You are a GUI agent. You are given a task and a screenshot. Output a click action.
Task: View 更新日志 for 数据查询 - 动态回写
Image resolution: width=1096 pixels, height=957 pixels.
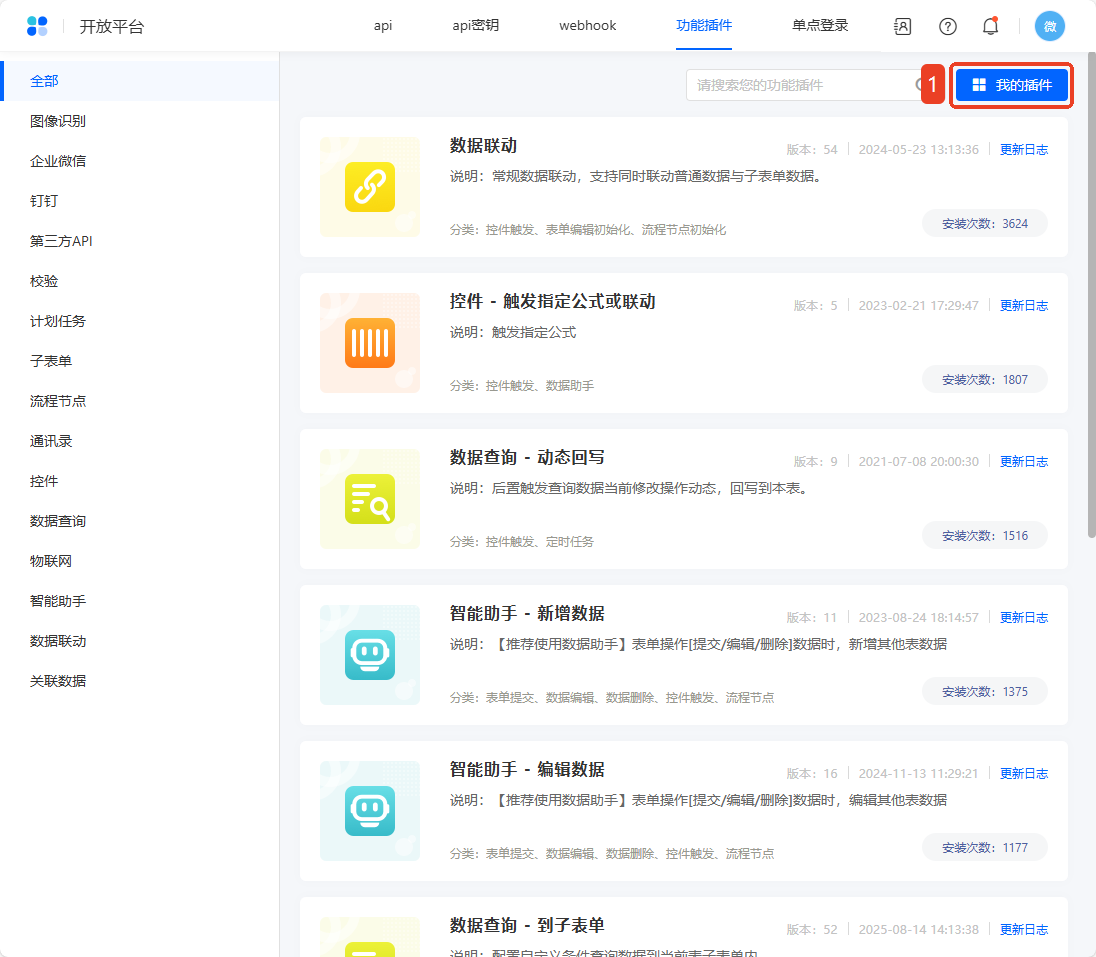pyautogui.click(x=1023, y=462)
